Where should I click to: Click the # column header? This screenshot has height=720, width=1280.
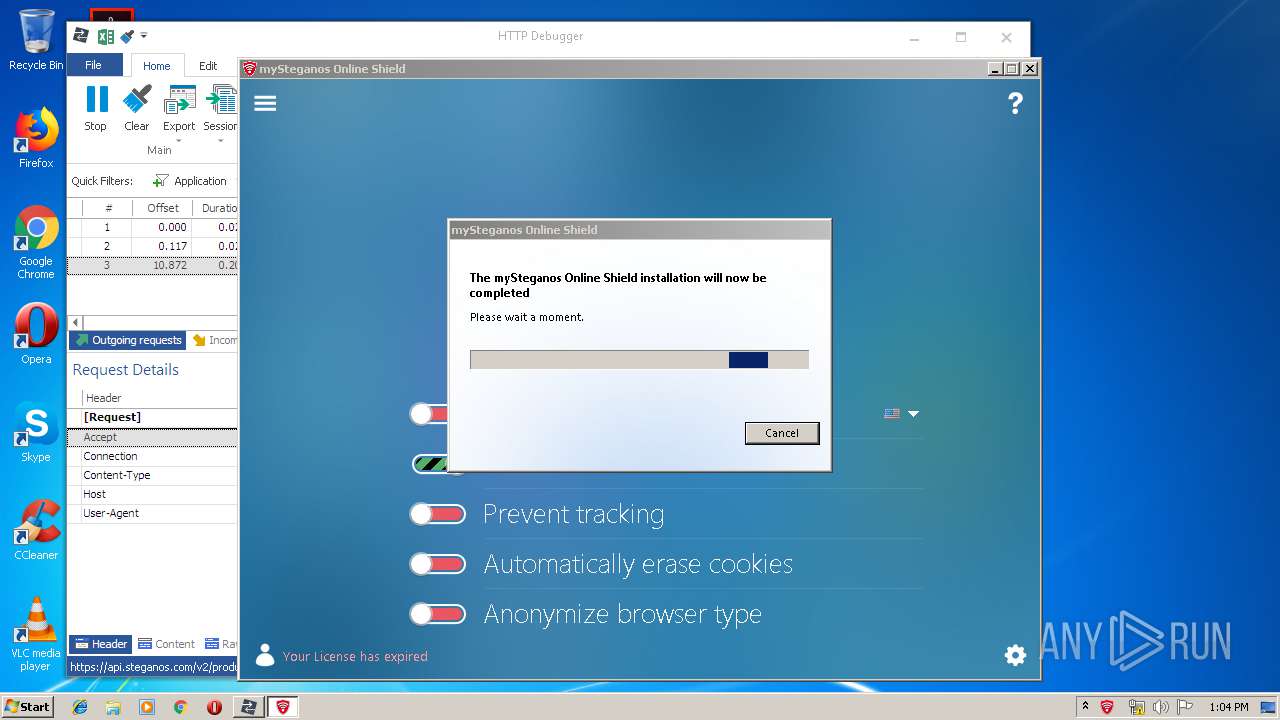[108, 208]
